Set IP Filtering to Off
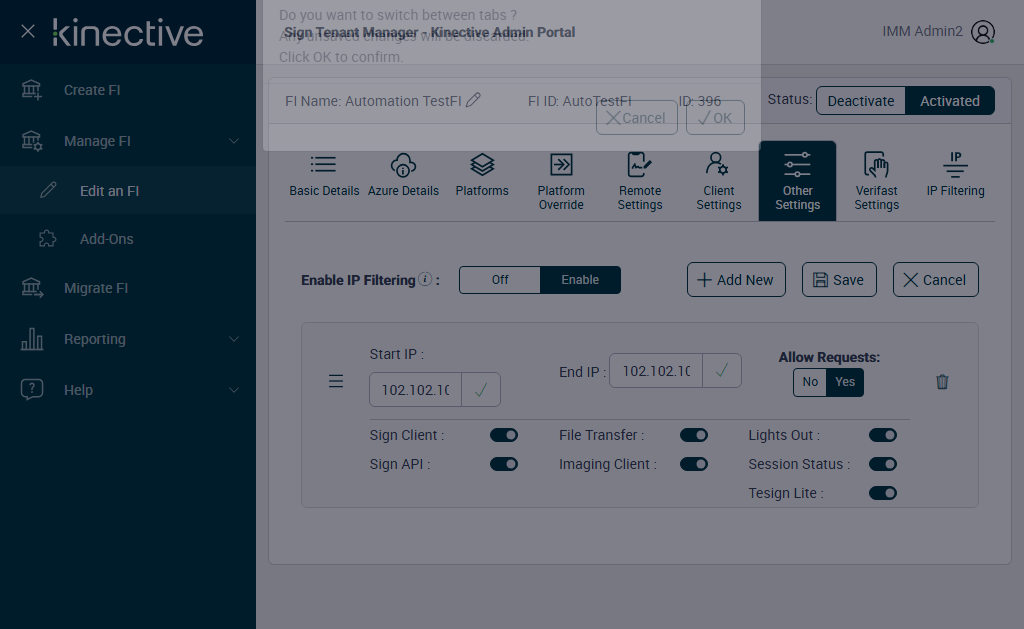 [x=500, y=280]
